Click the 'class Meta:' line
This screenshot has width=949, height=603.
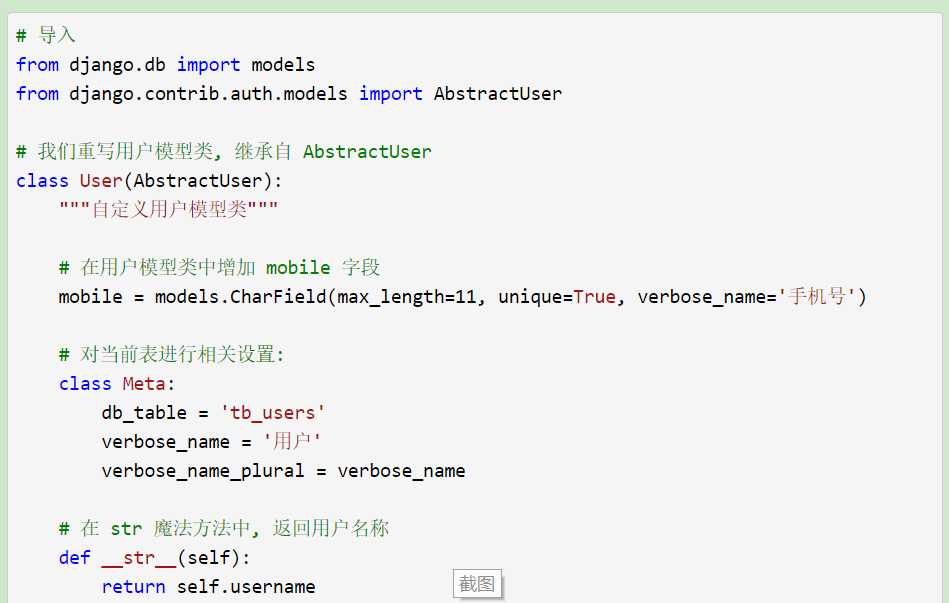117,384
